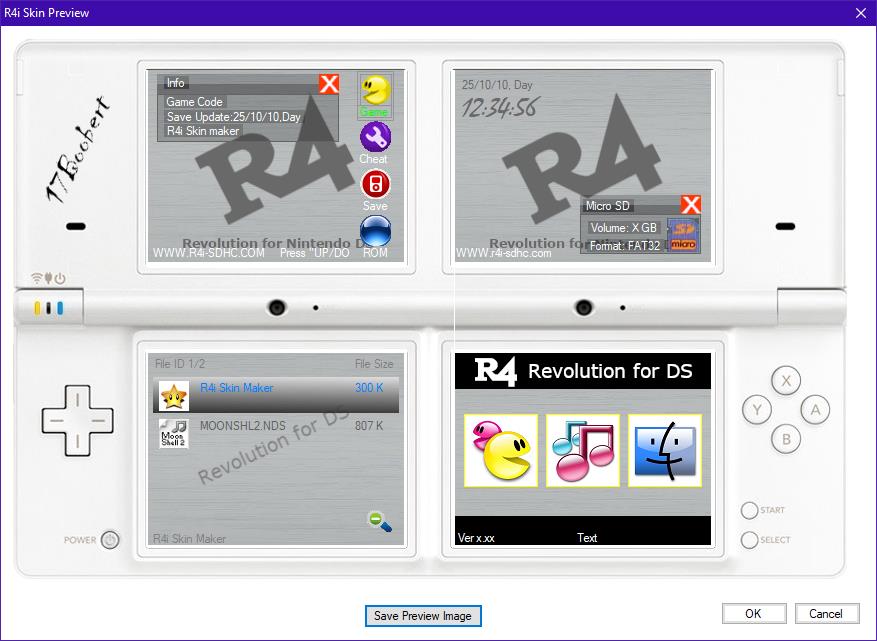Close the Info panel with red X
The image size is (877, 641).
click(x=329, y=84)
